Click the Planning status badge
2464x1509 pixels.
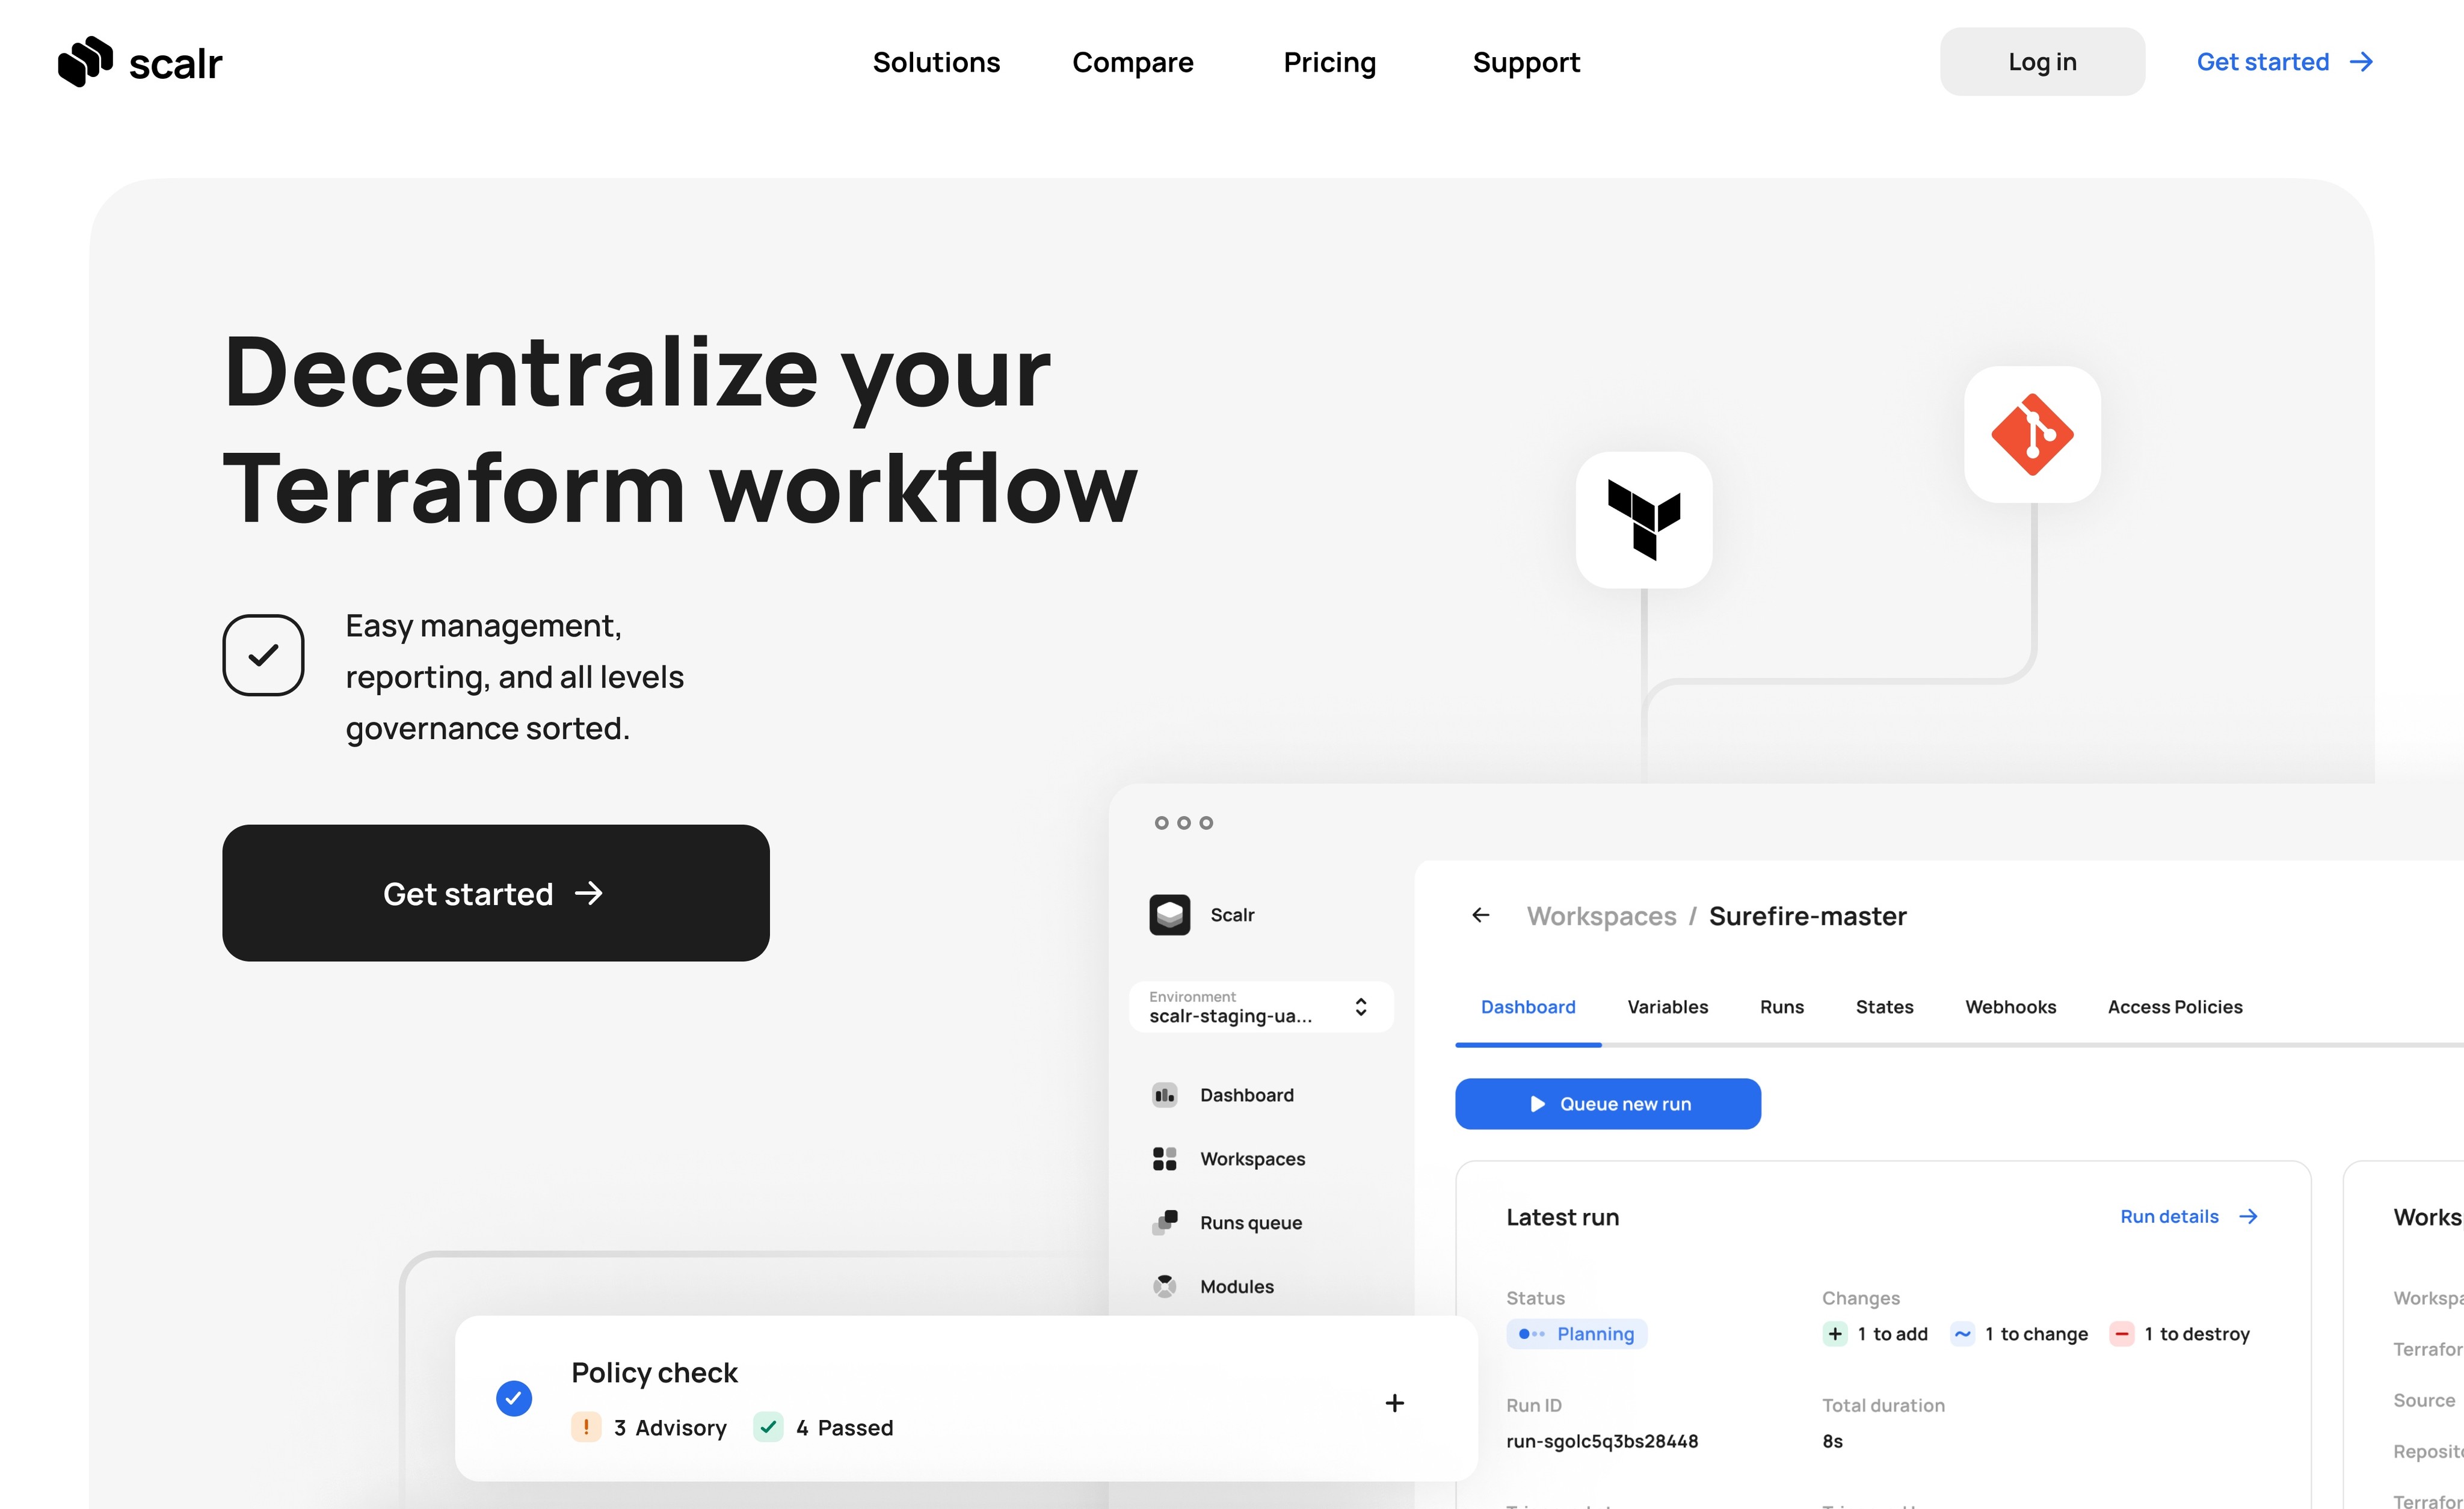coord(1576,1334)
